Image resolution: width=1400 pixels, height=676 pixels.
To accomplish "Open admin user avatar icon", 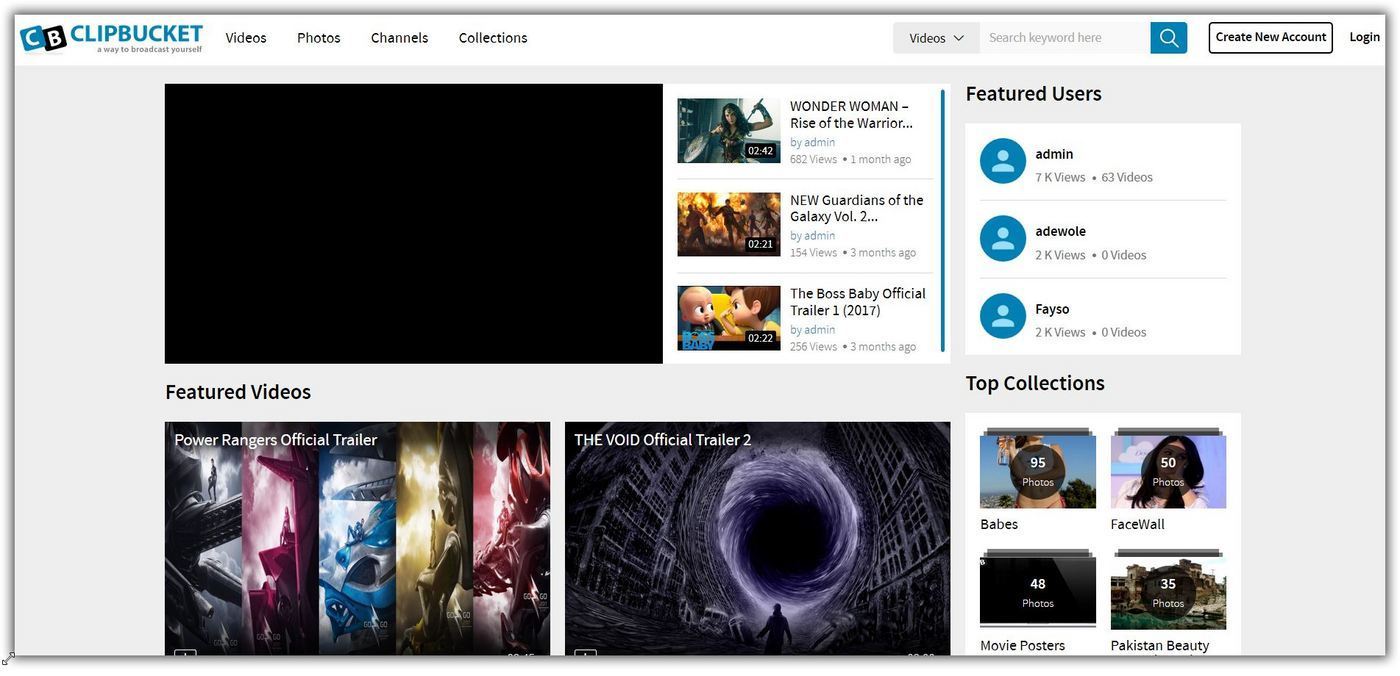I will tap(1003, 161).
